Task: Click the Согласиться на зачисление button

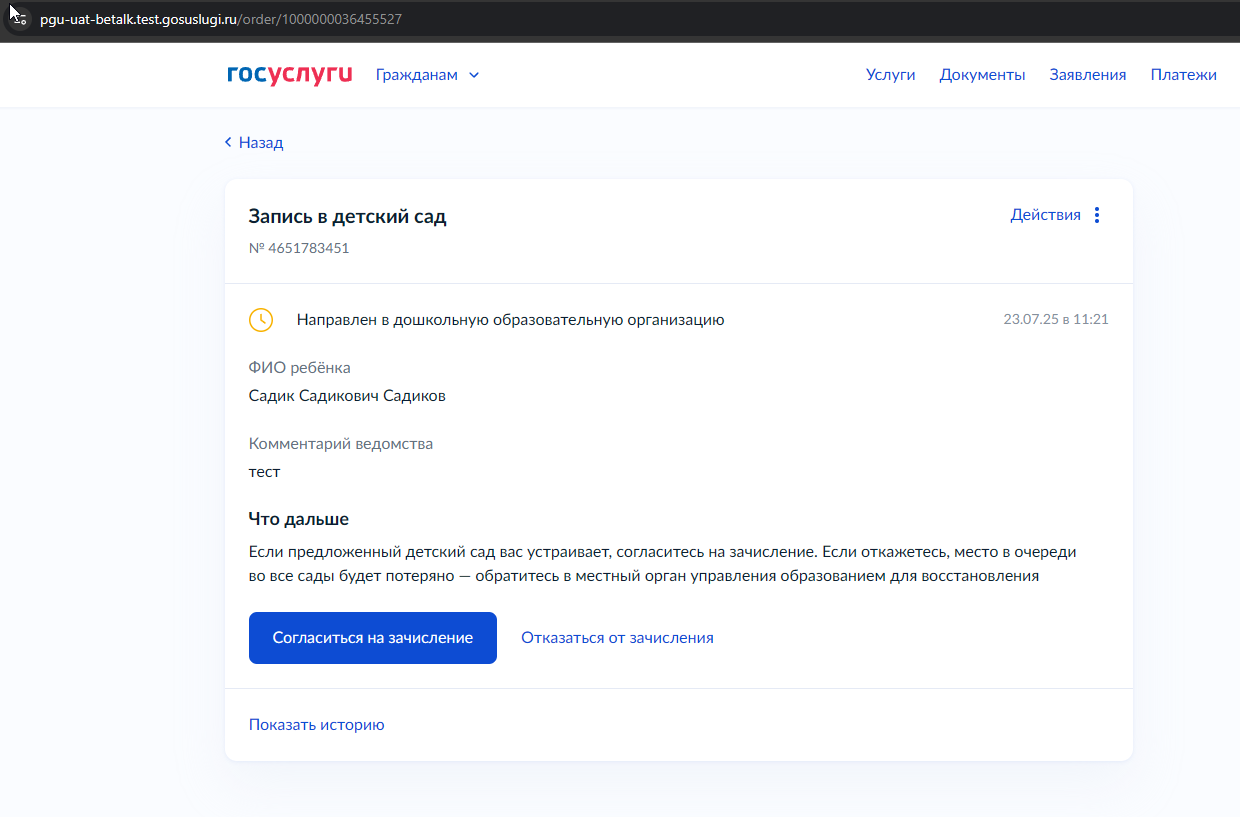Action: point(373,638)
